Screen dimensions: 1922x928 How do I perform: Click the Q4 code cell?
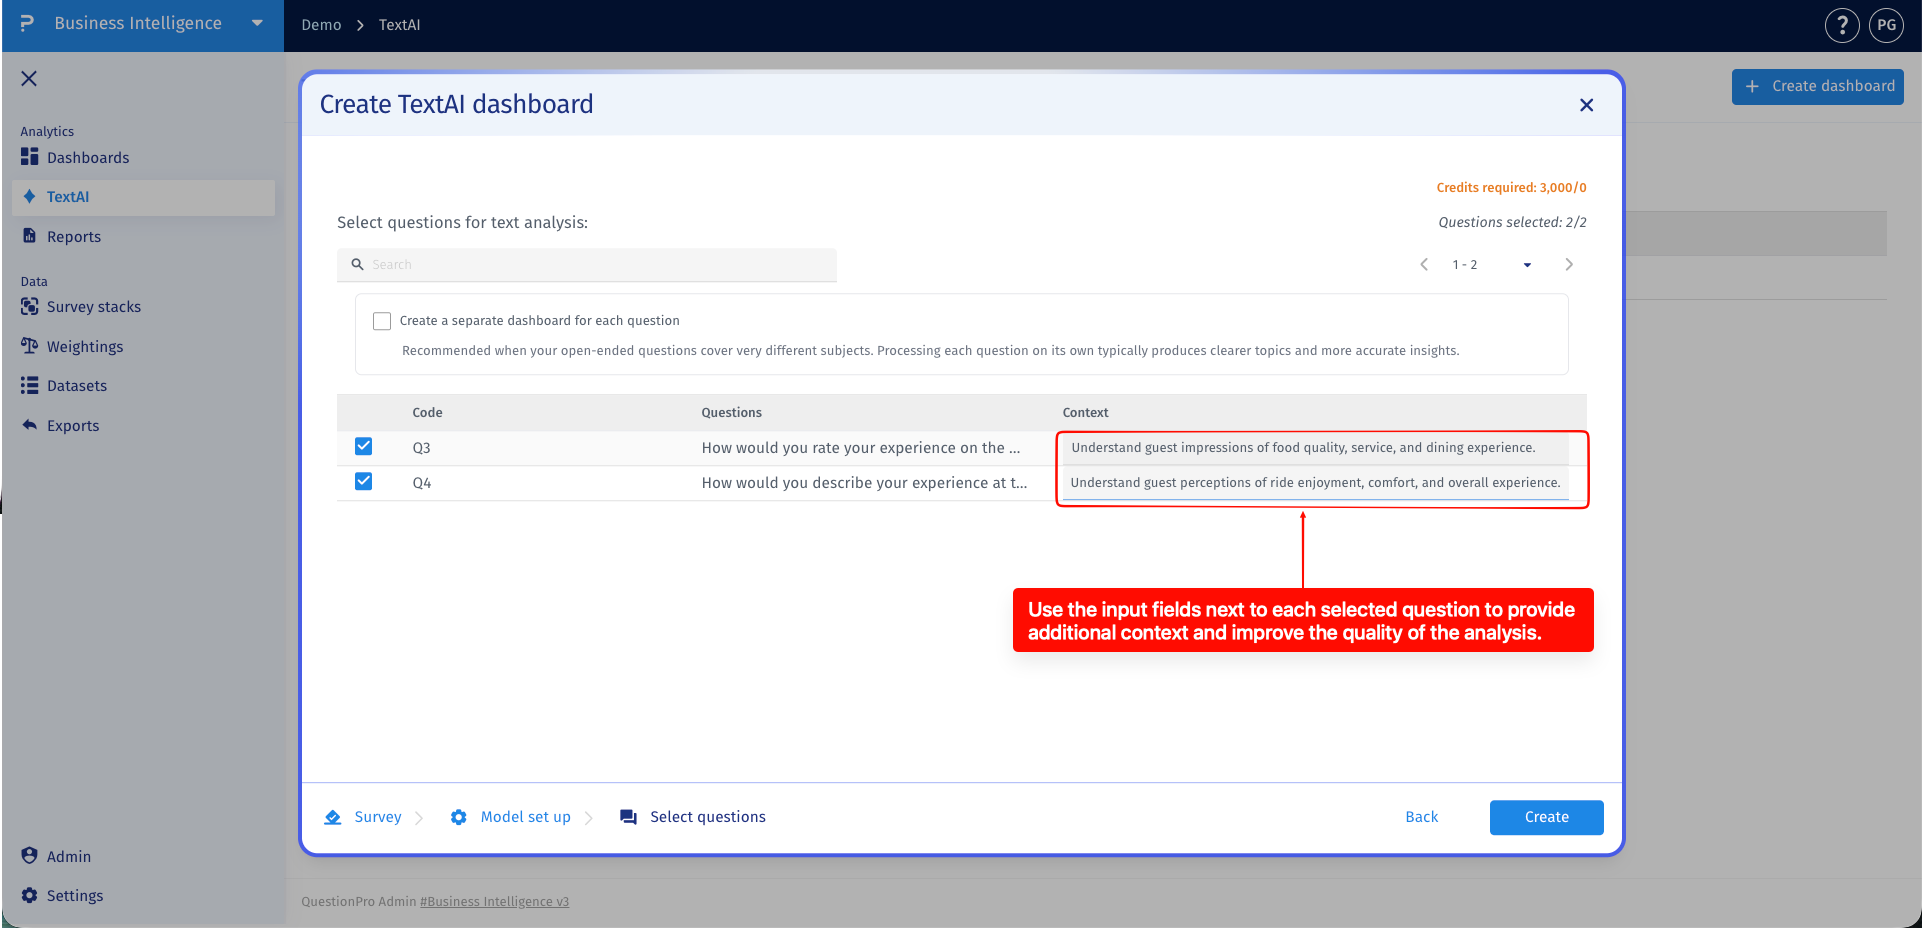pos(422,483)
